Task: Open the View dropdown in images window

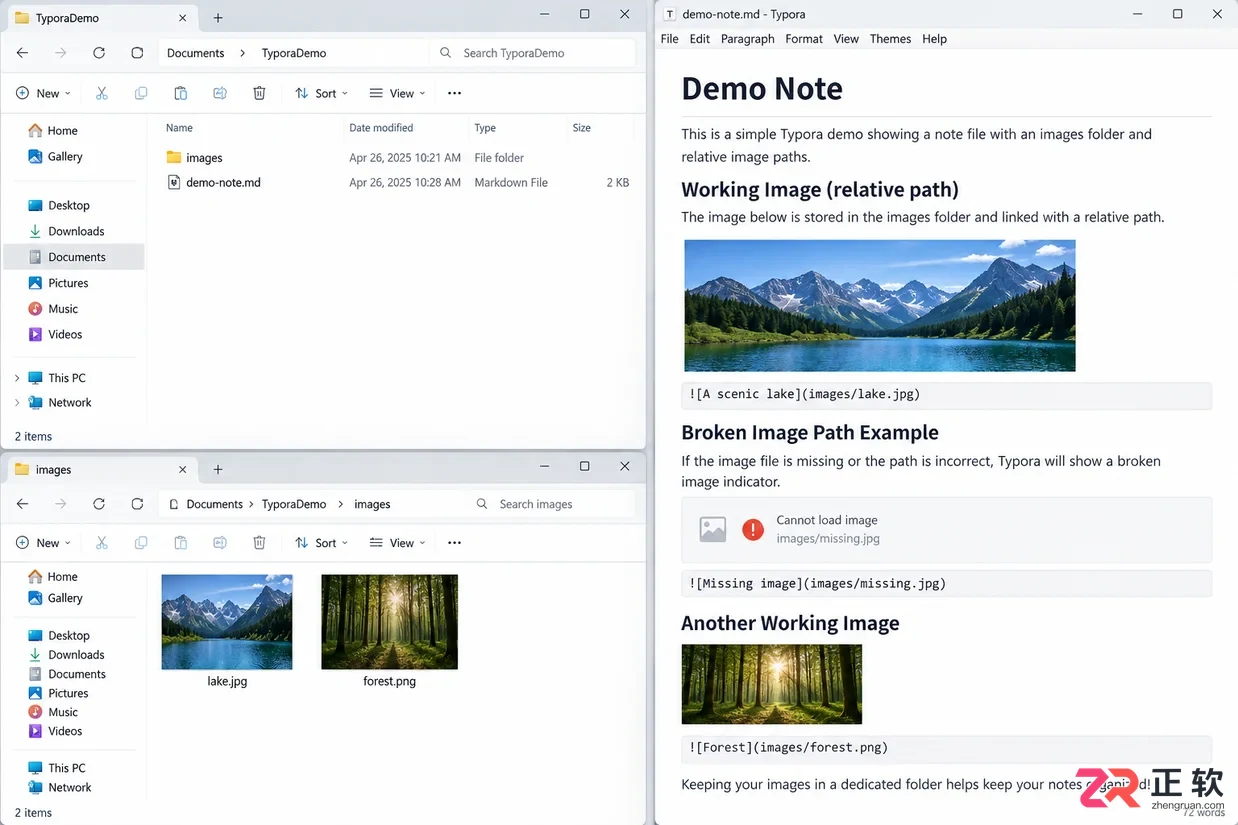Action: pyautogui.click(x=397, y=543)
